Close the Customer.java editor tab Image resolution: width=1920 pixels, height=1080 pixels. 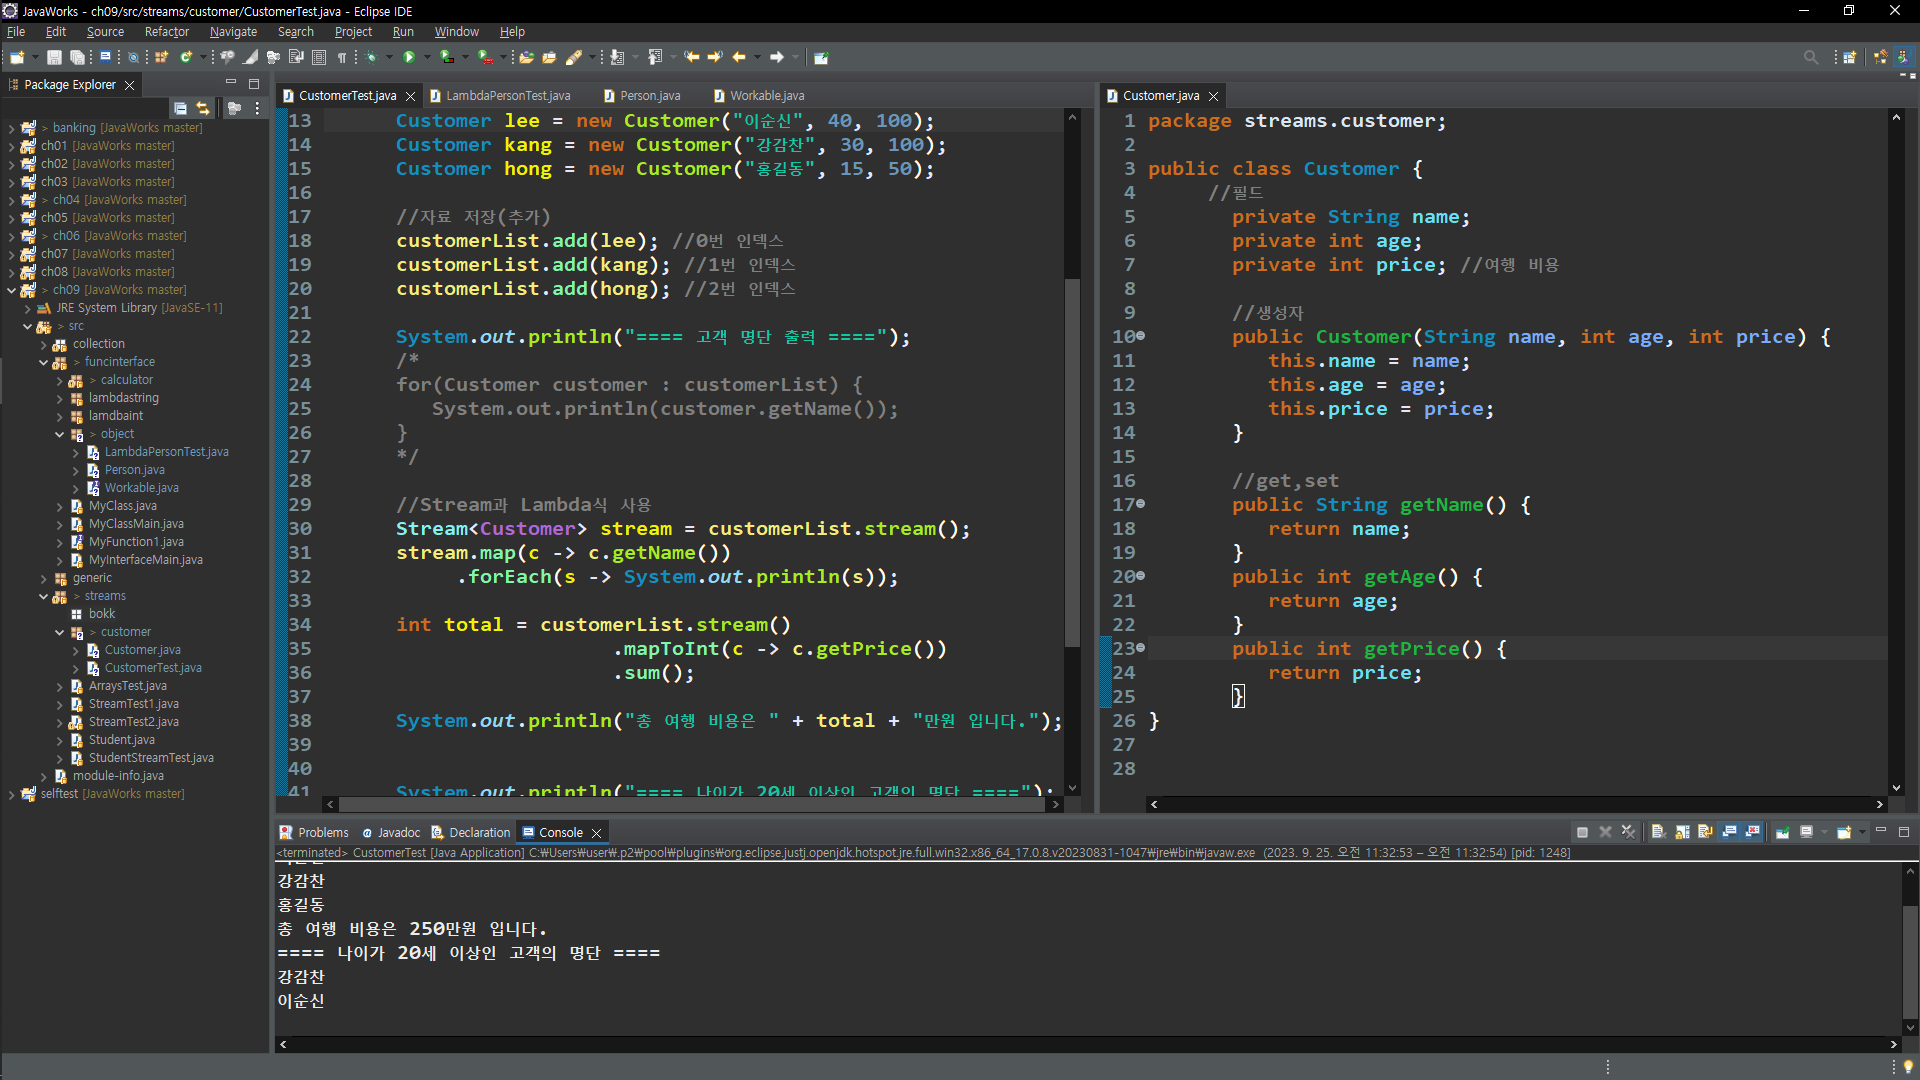pos(1213,96)
